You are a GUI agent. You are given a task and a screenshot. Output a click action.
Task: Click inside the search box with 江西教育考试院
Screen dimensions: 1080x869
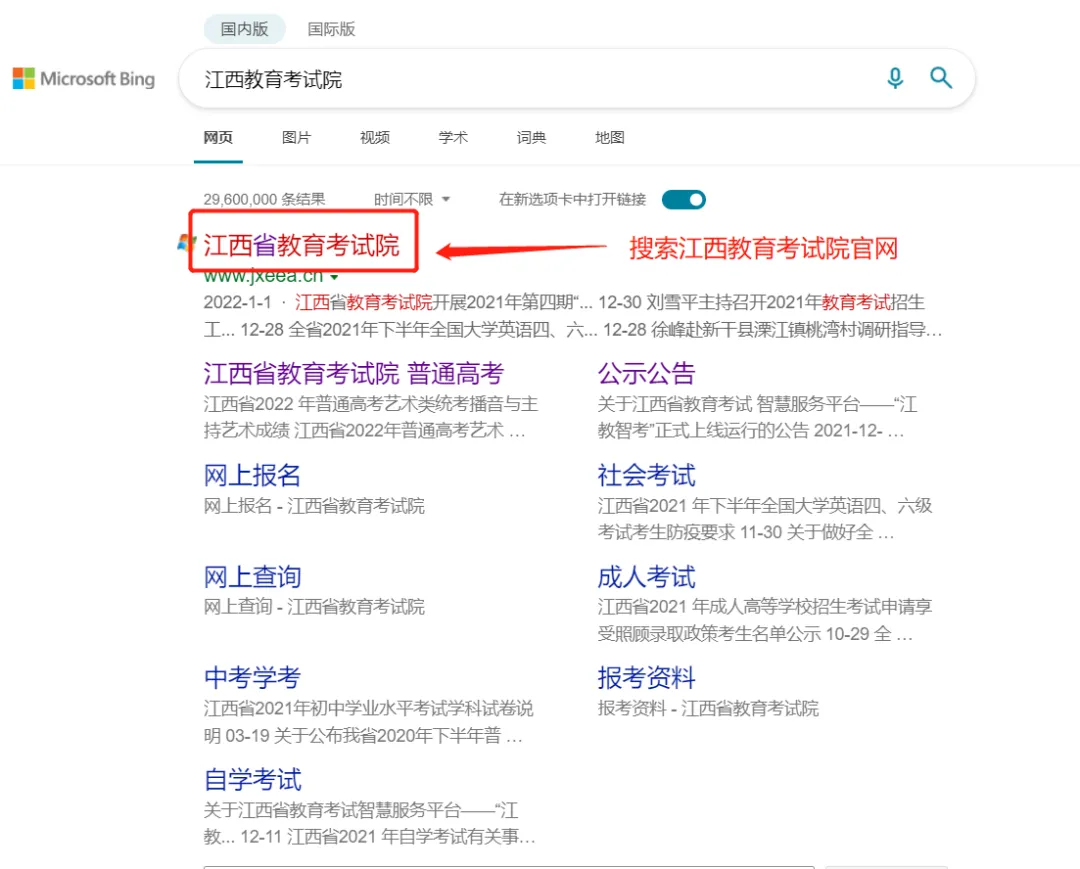click(x=520, y=79)
